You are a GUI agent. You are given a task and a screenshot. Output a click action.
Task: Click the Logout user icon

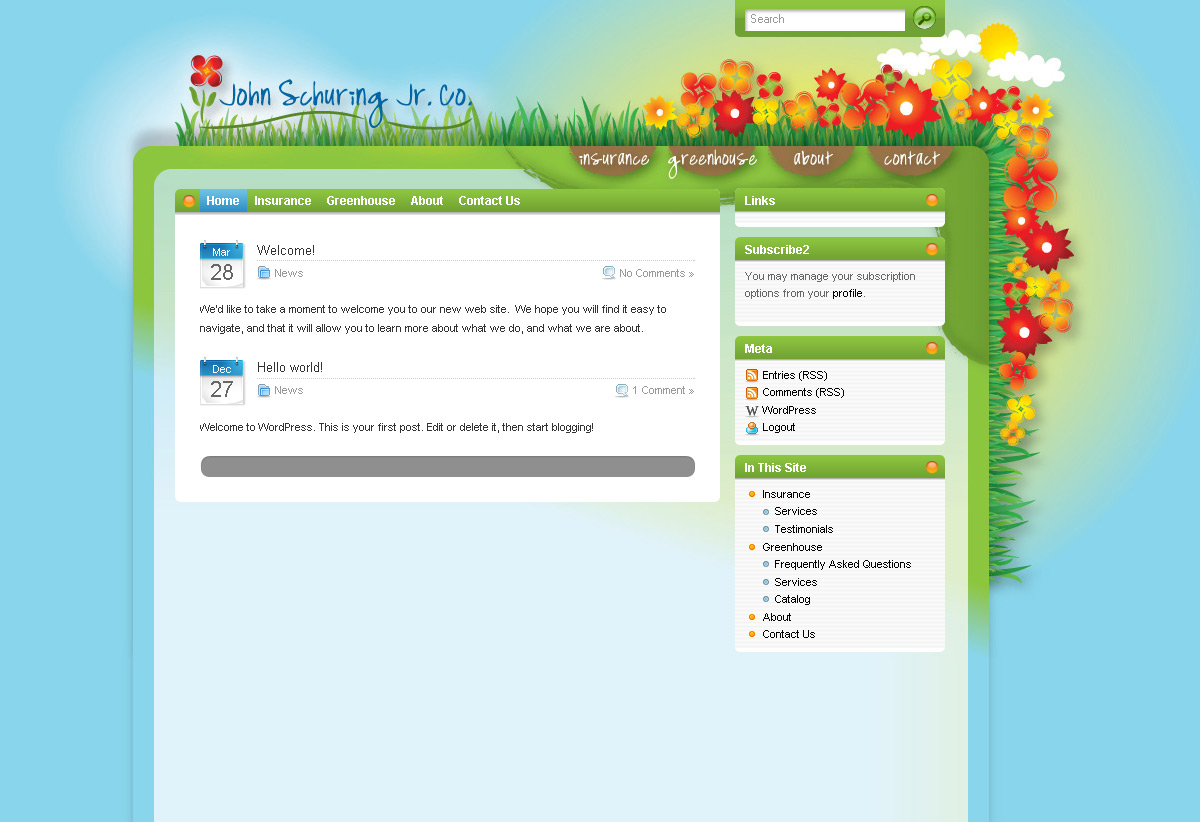(x=752, y=428)
